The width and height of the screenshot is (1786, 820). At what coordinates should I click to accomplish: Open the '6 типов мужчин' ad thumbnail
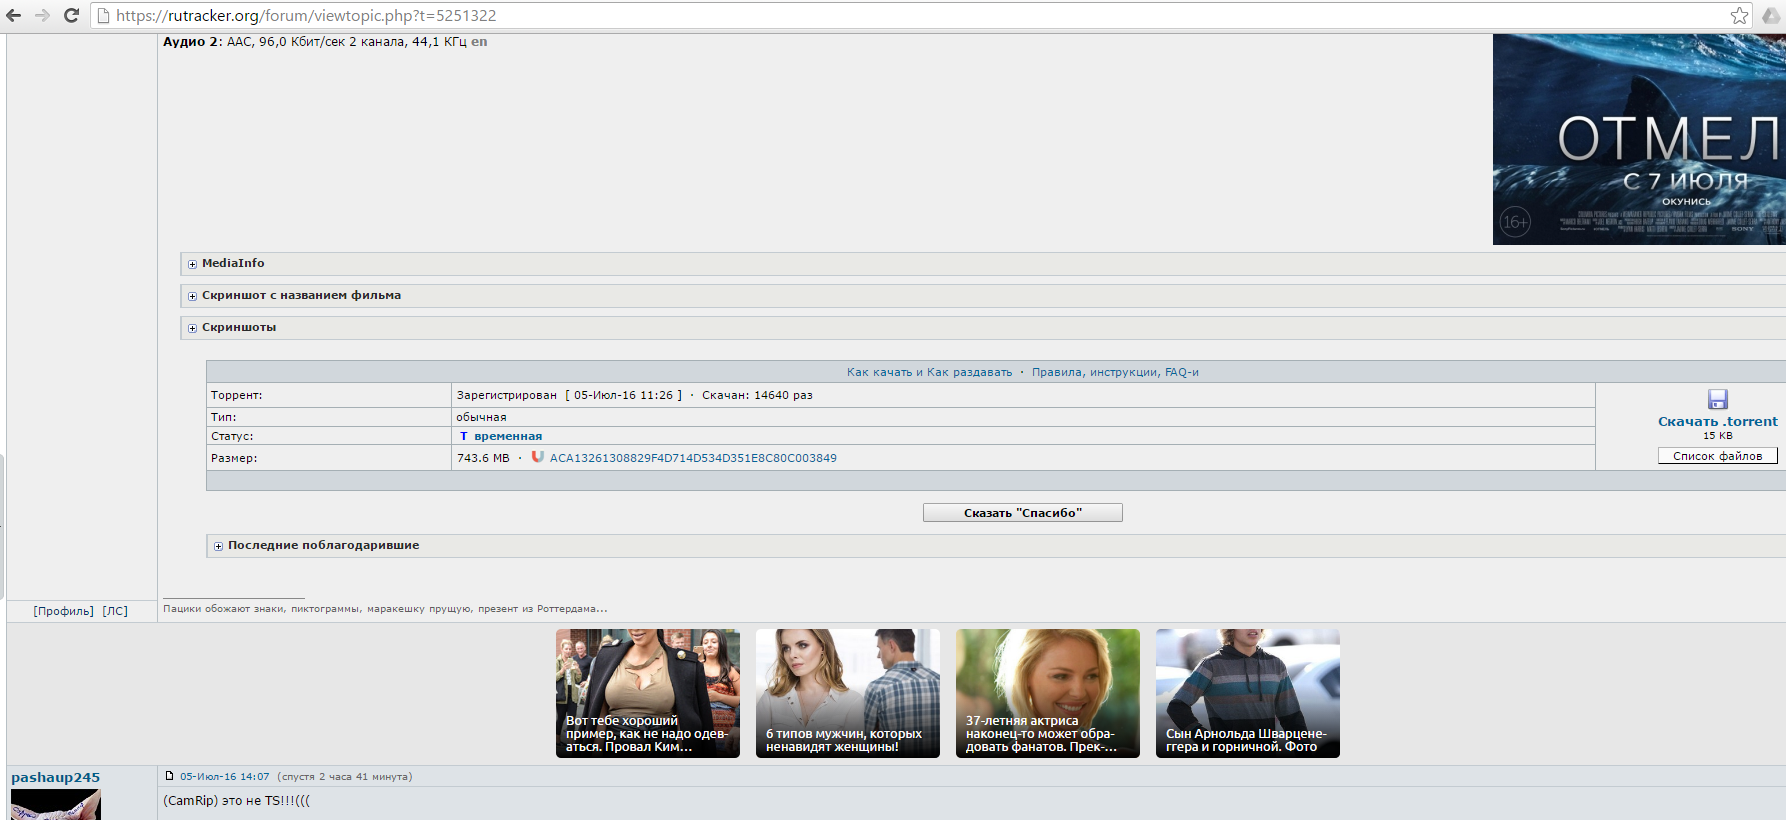point(848,693)
